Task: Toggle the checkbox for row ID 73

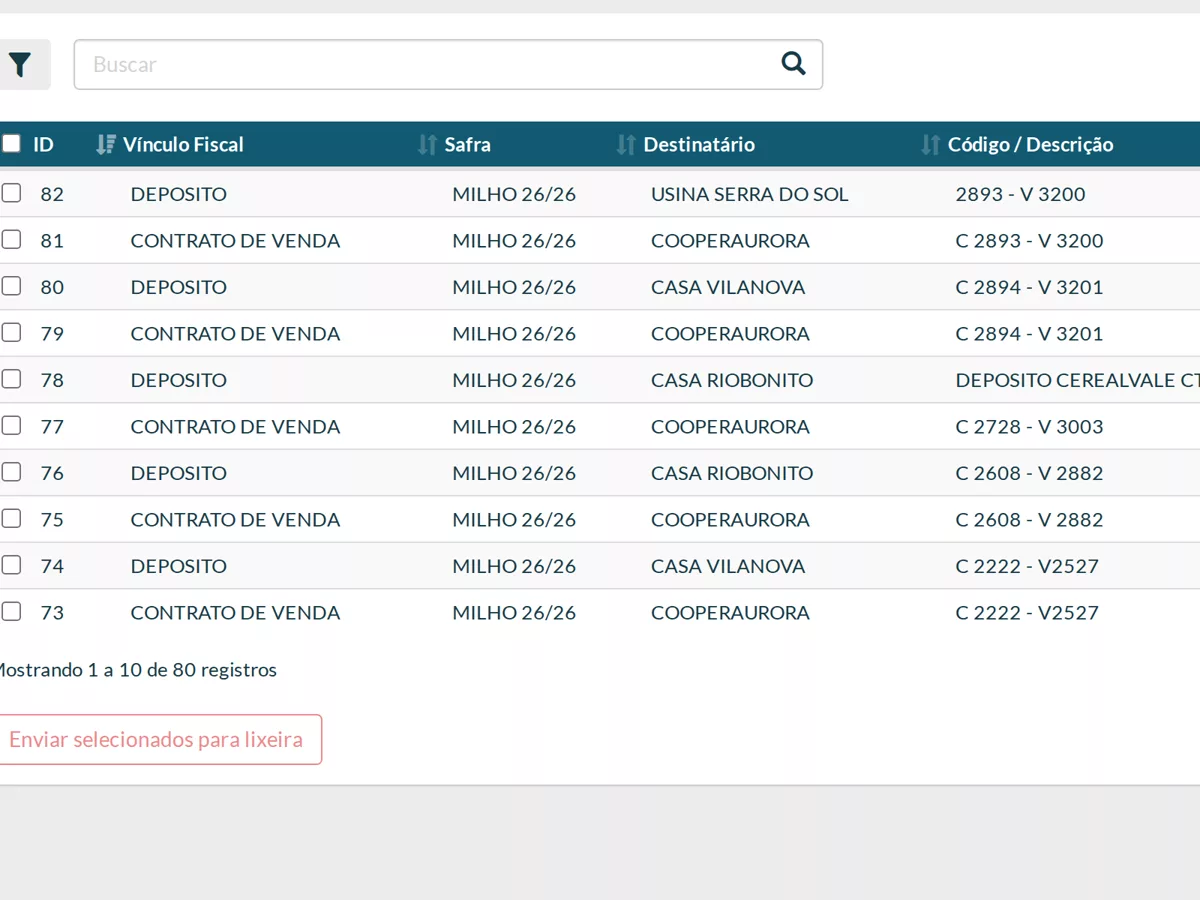Action: click(x=11, y=611)
